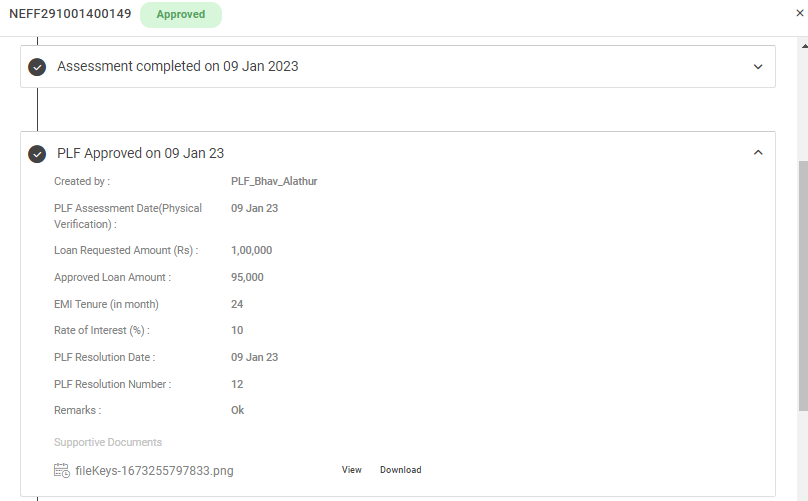Click the file icon beside fileKeys-1673255797833.png
This screenshot has height=501, width=808.
click(x=62, y=470)
